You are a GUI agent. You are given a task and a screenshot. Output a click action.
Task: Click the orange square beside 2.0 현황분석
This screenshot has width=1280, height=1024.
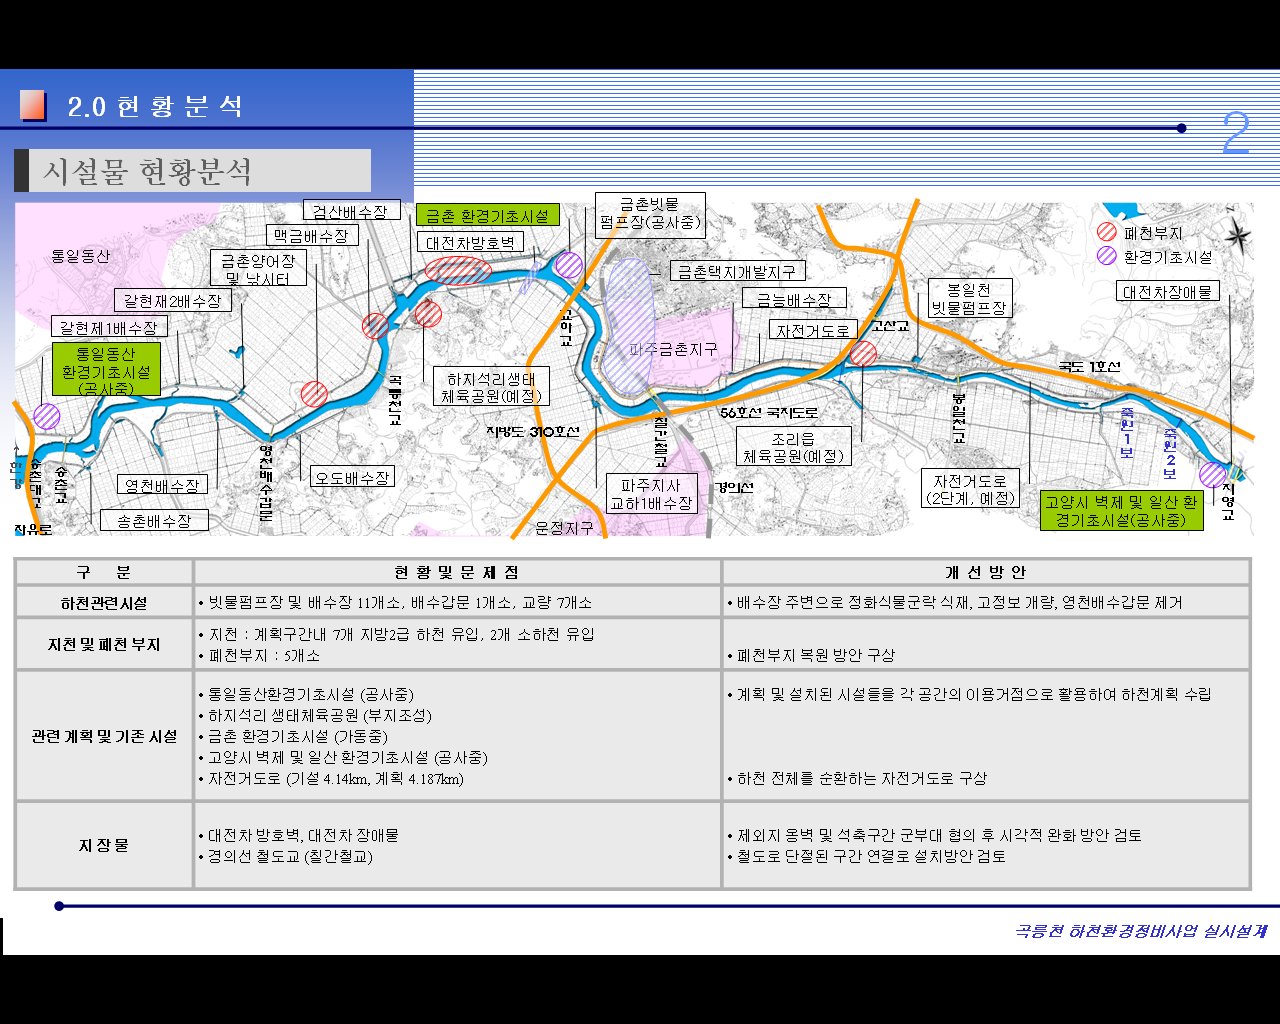click(33, 106)
